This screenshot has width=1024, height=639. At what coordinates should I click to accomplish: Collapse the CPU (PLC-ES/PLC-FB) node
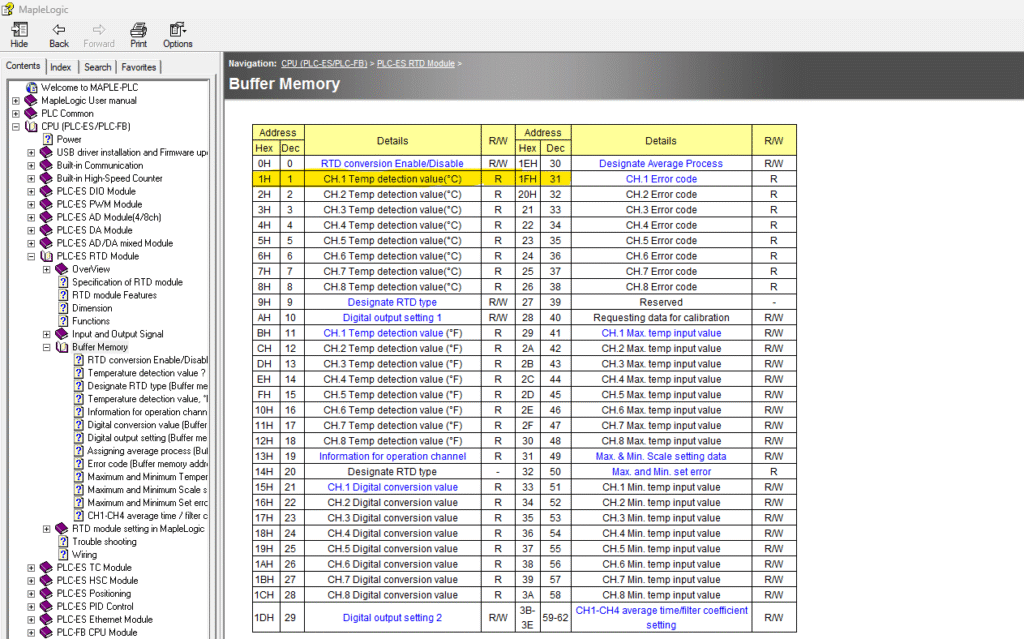click(16, 127)
